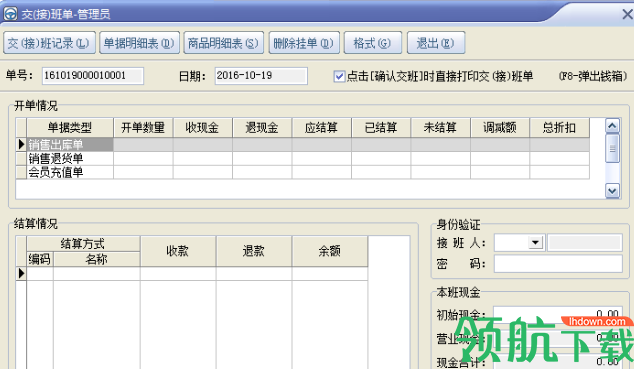Click scroll down arrow in 开单情况 table
Screen dimensions: 634x369
(612, 190)
